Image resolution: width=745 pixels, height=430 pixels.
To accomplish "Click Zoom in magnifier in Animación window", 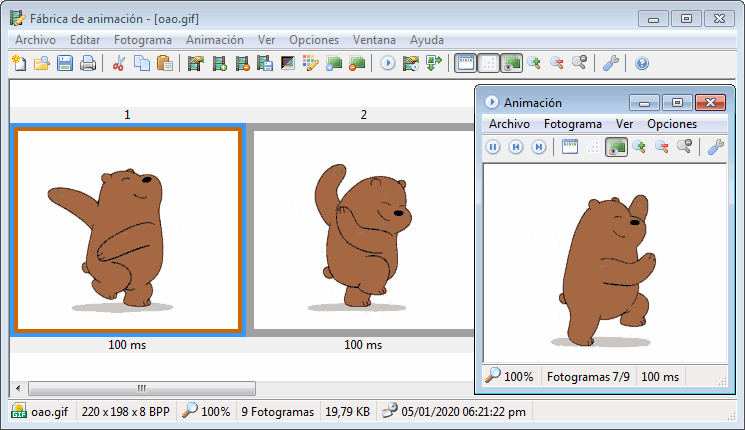I will coord(639,147).
